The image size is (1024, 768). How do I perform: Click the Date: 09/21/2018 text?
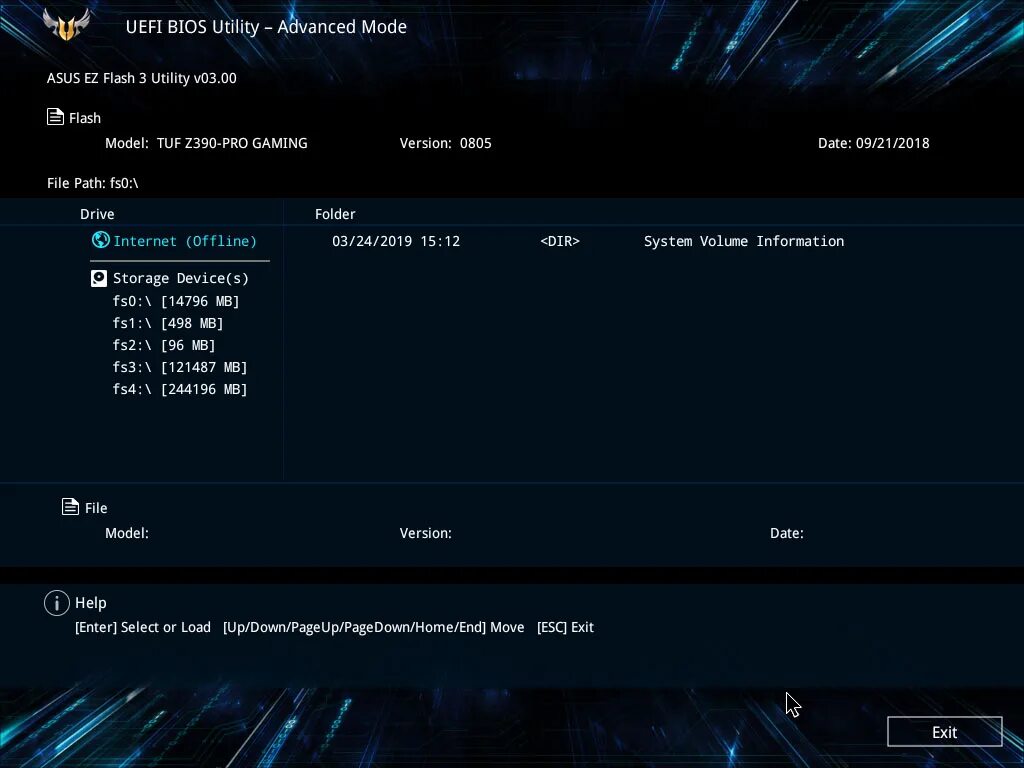tap(874, 143)
